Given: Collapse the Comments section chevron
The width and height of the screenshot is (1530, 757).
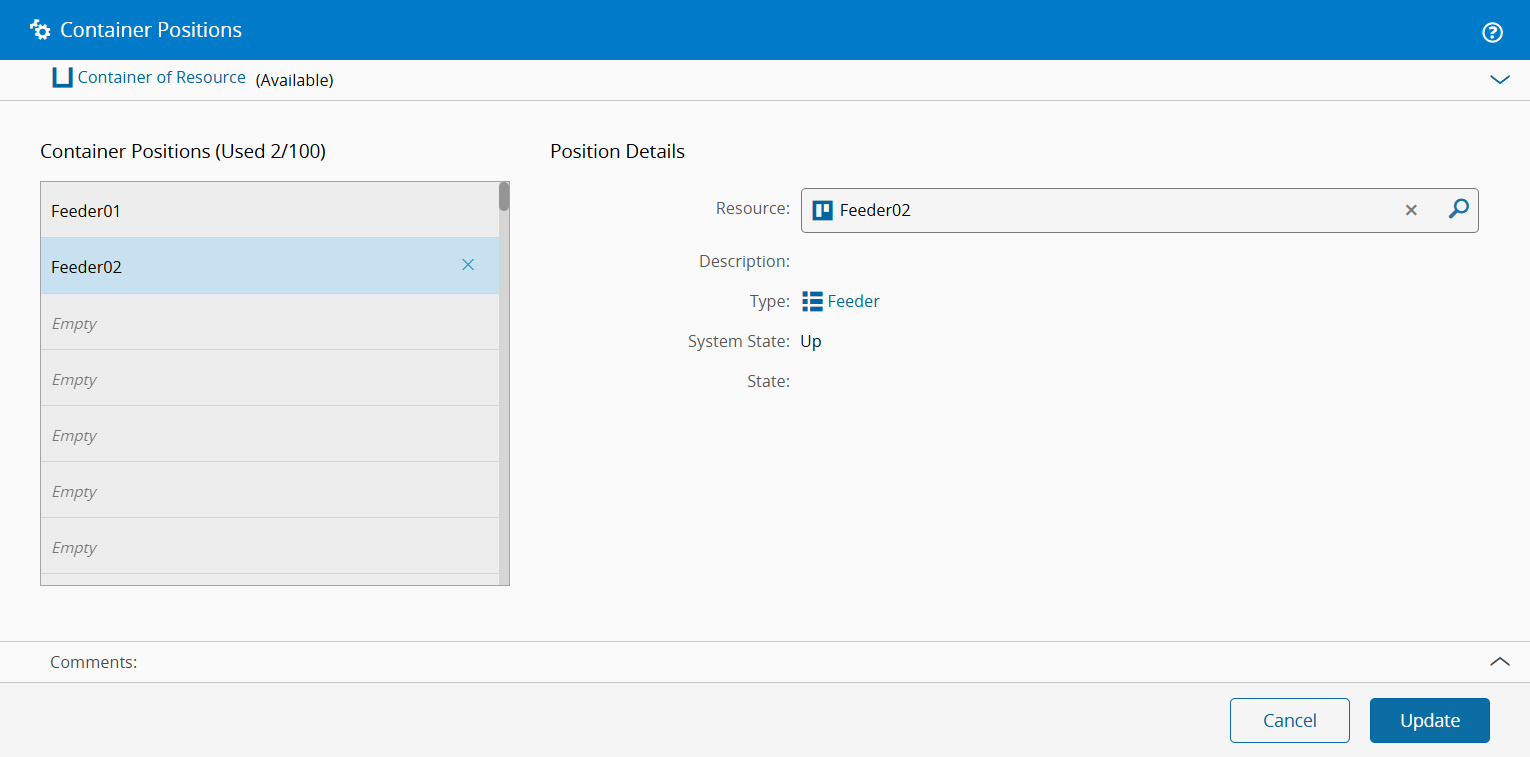Looking at the screenshot, I should [1500, 661].
